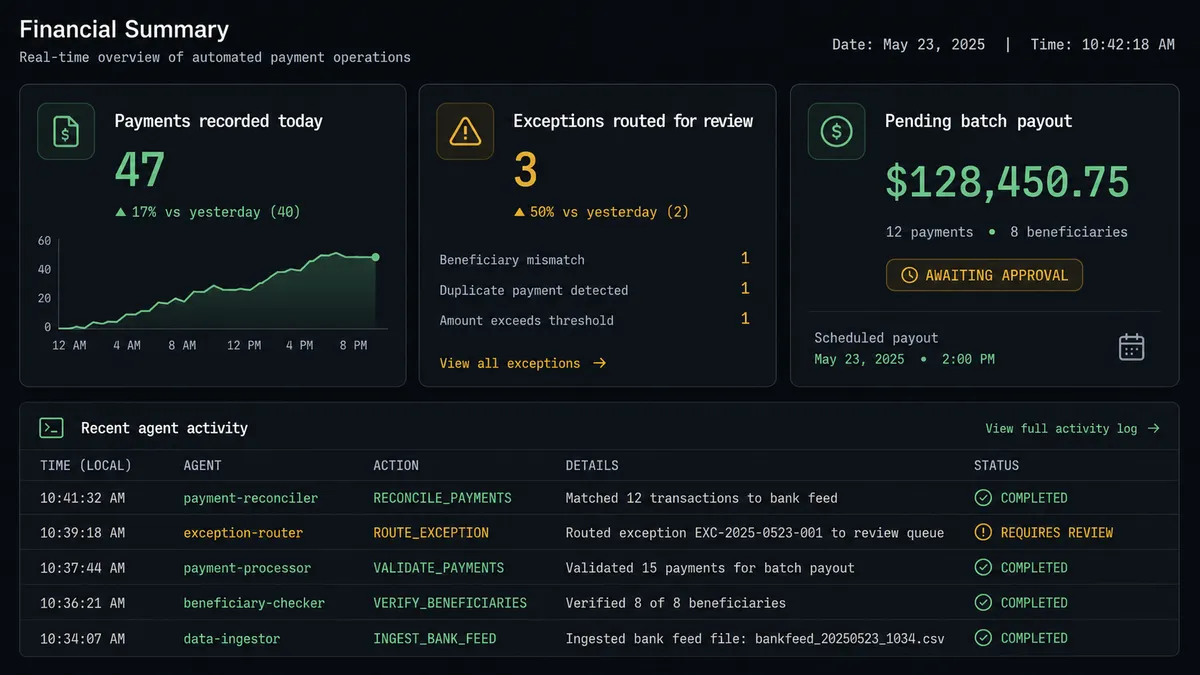The image size is (1200, 675).
Task: Sort by the TIME (LOCAL) column header
Action: pyautogui.click(x=86, y=465)
